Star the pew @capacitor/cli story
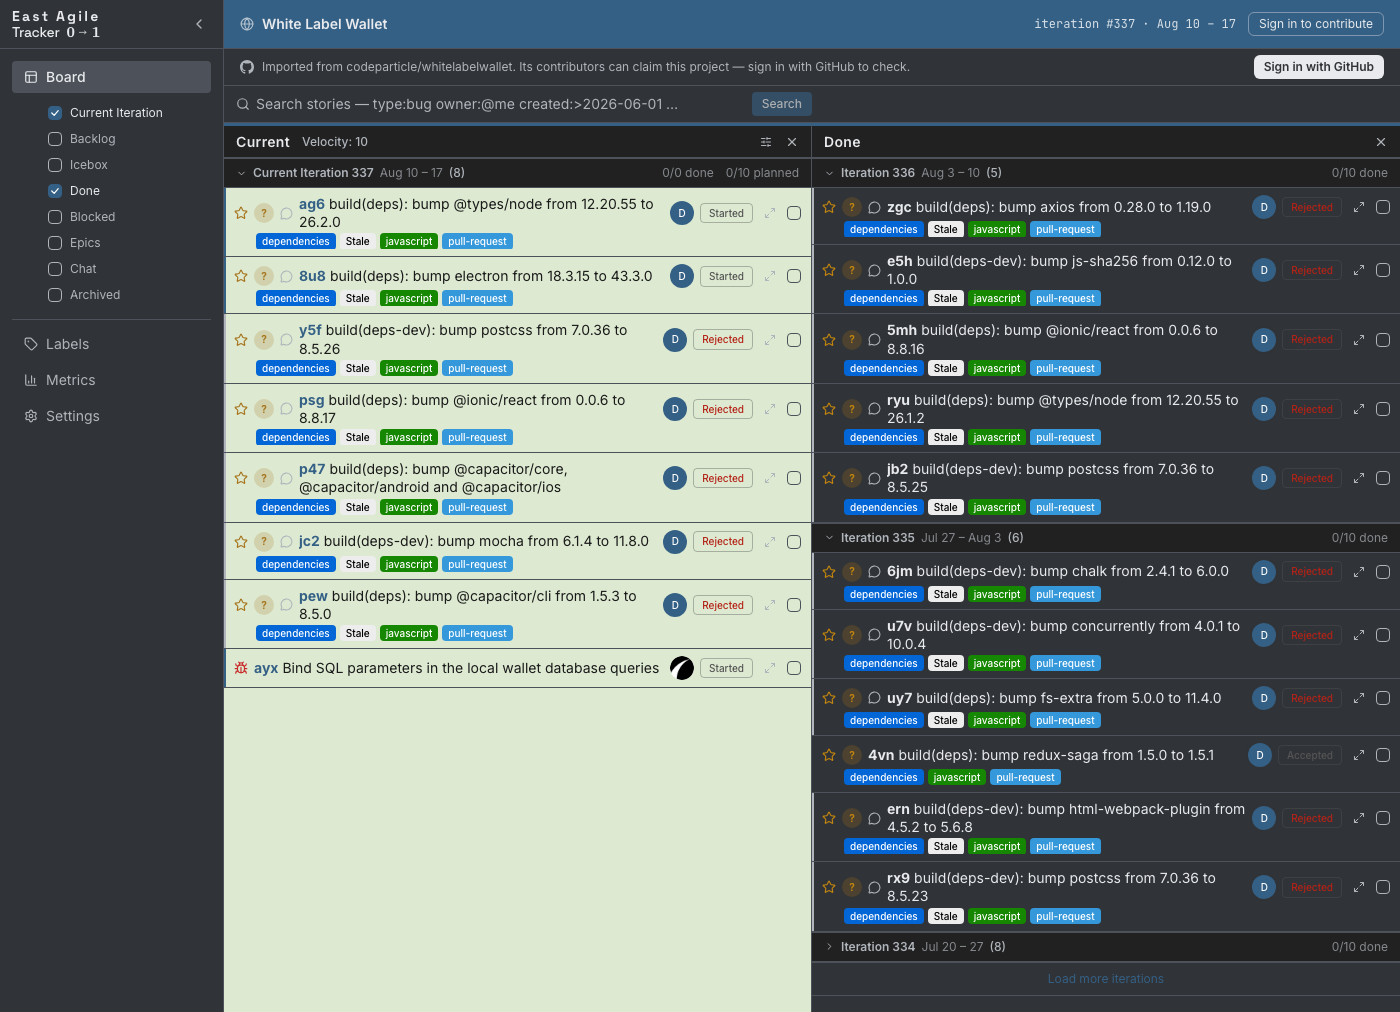This screenshot has height=1012, width=1400. (241, 605)
